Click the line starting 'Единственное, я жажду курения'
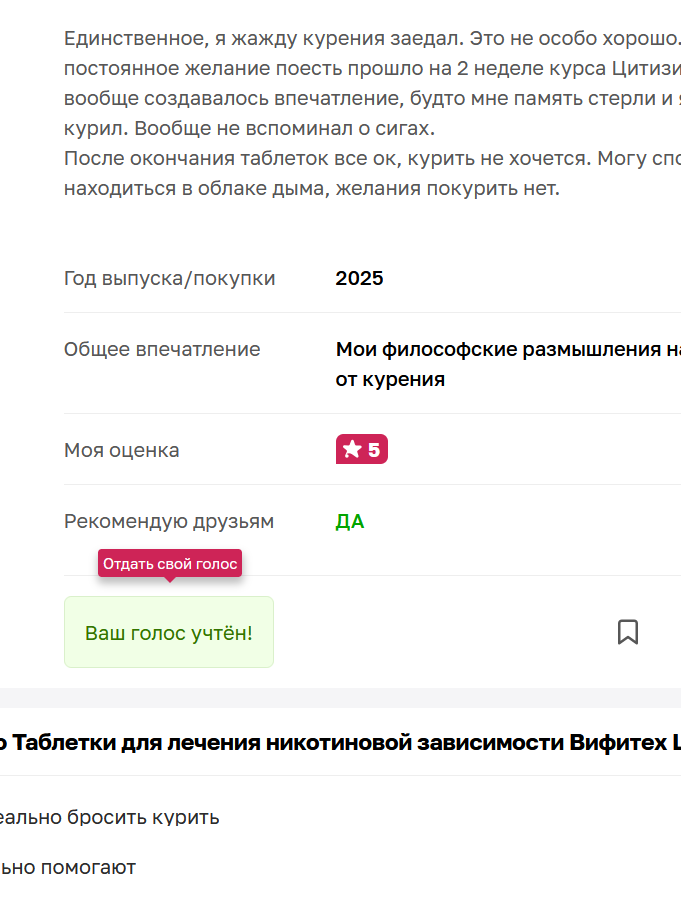Image resolution: width=681 pixels, height=913 pixels. click(372, 40)
